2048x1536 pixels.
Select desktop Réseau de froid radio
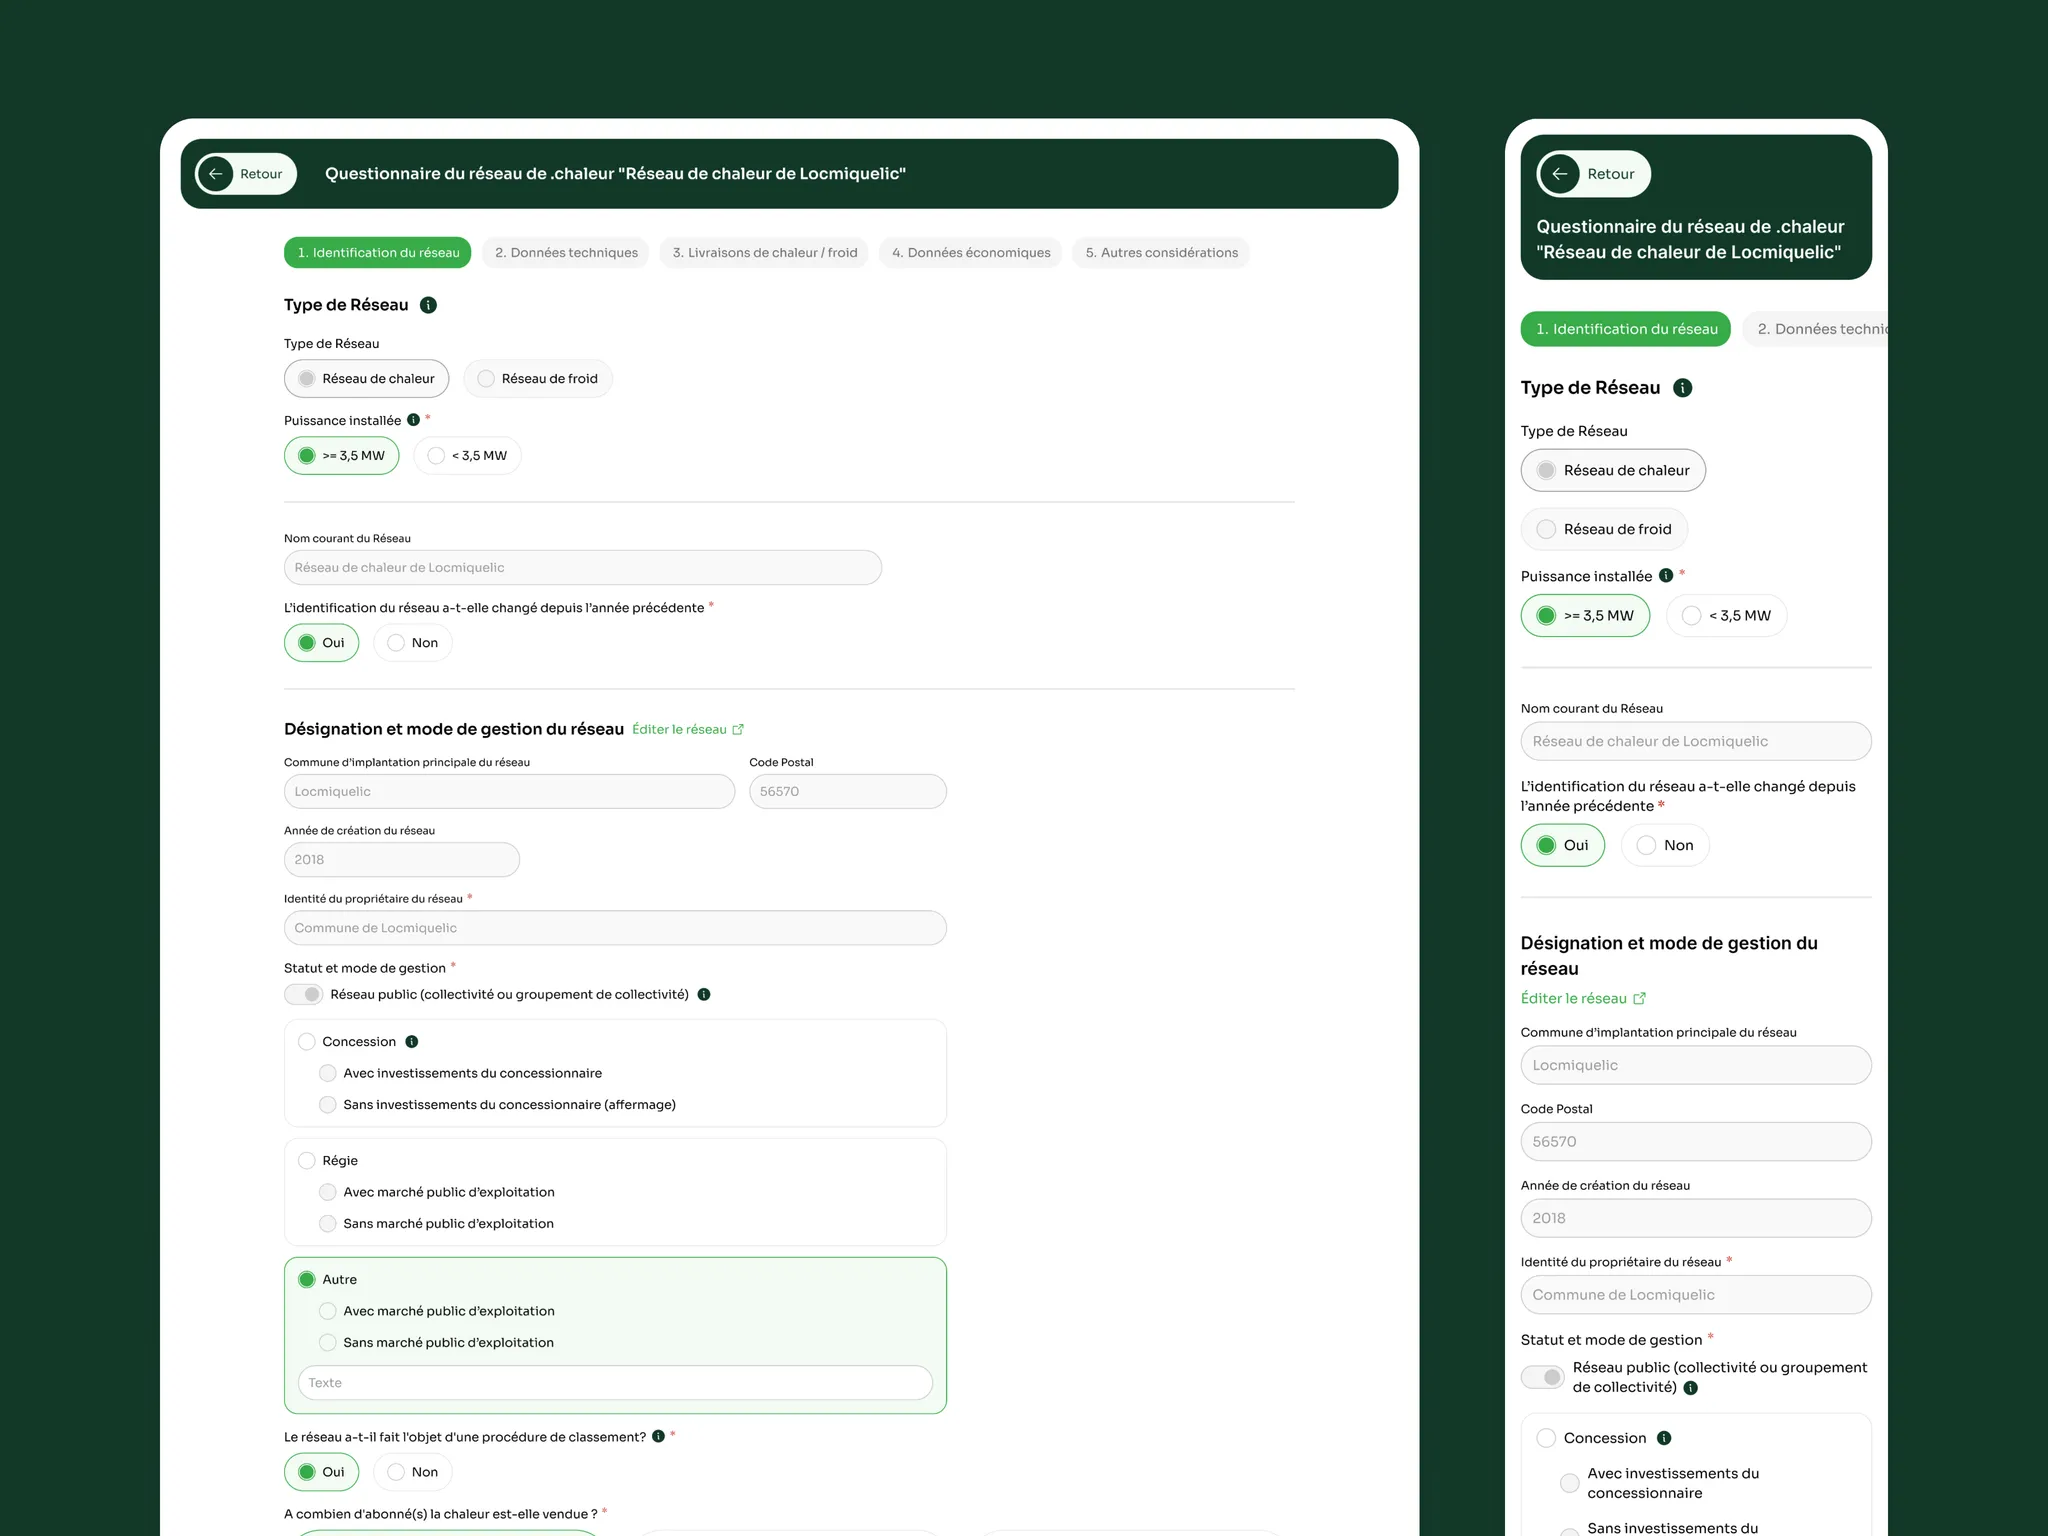538,379
